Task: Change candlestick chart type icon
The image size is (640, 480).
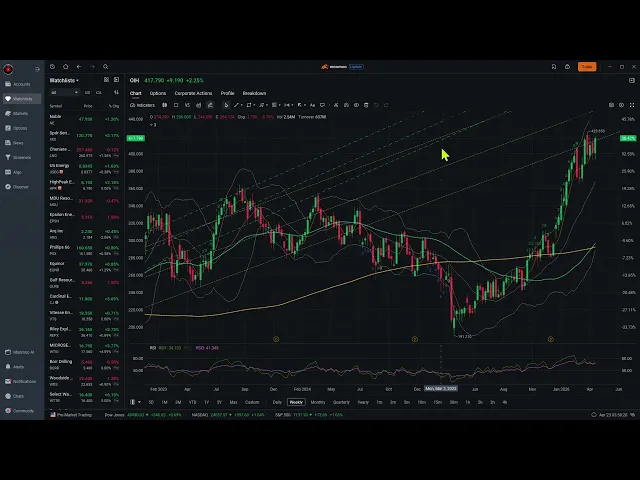Action: [x=164, y=105]
